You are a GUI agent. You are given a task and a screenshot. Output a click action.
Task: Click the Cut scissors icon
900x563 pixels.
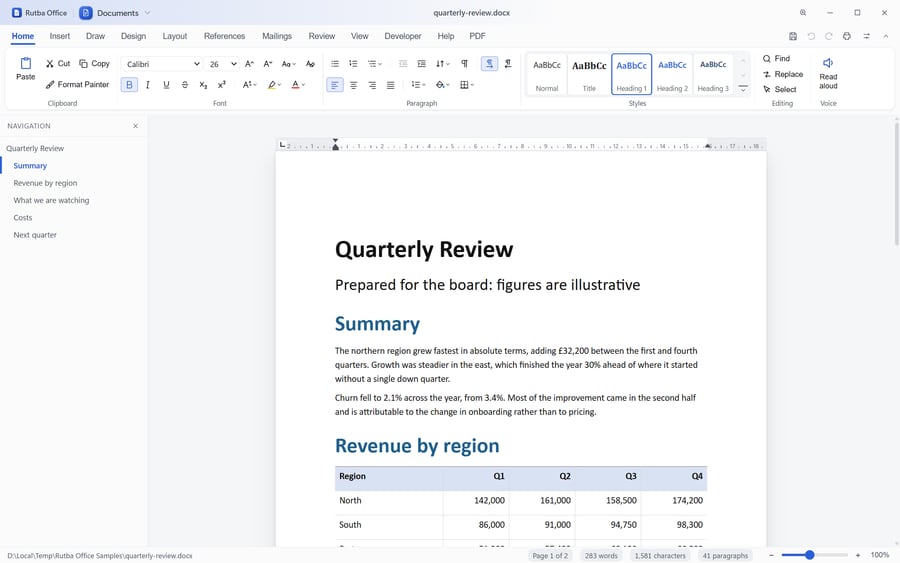click(50, 64)
